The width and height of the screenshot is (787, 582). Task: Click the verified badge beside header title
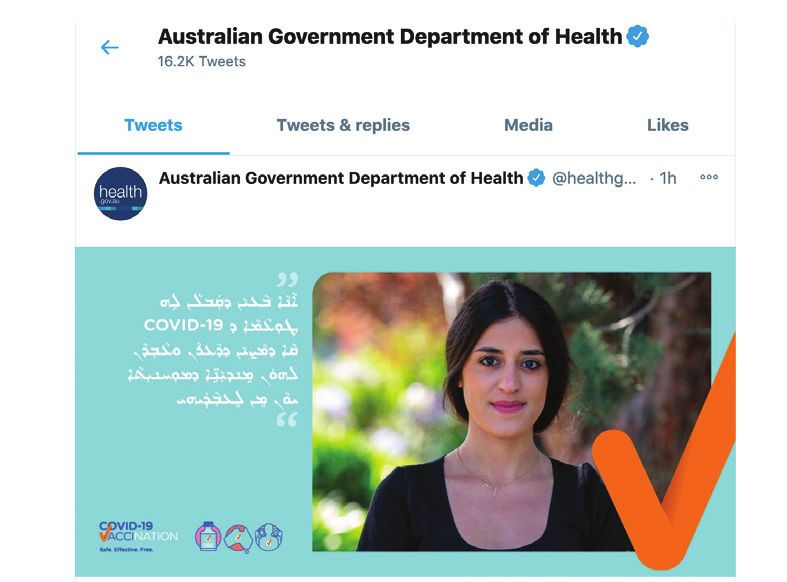[637, 36]
